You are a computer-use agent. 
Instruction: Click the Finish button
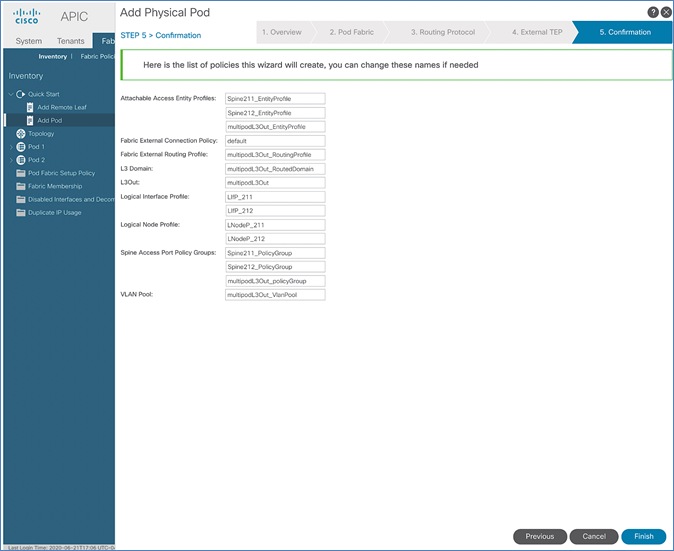click(x=643, y=536)
